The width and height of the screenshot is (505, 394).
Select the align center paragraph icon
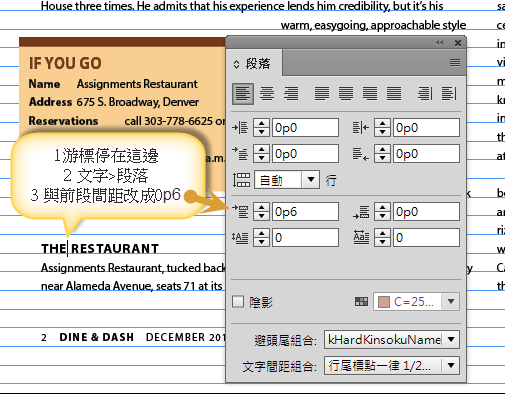(267, 94)
